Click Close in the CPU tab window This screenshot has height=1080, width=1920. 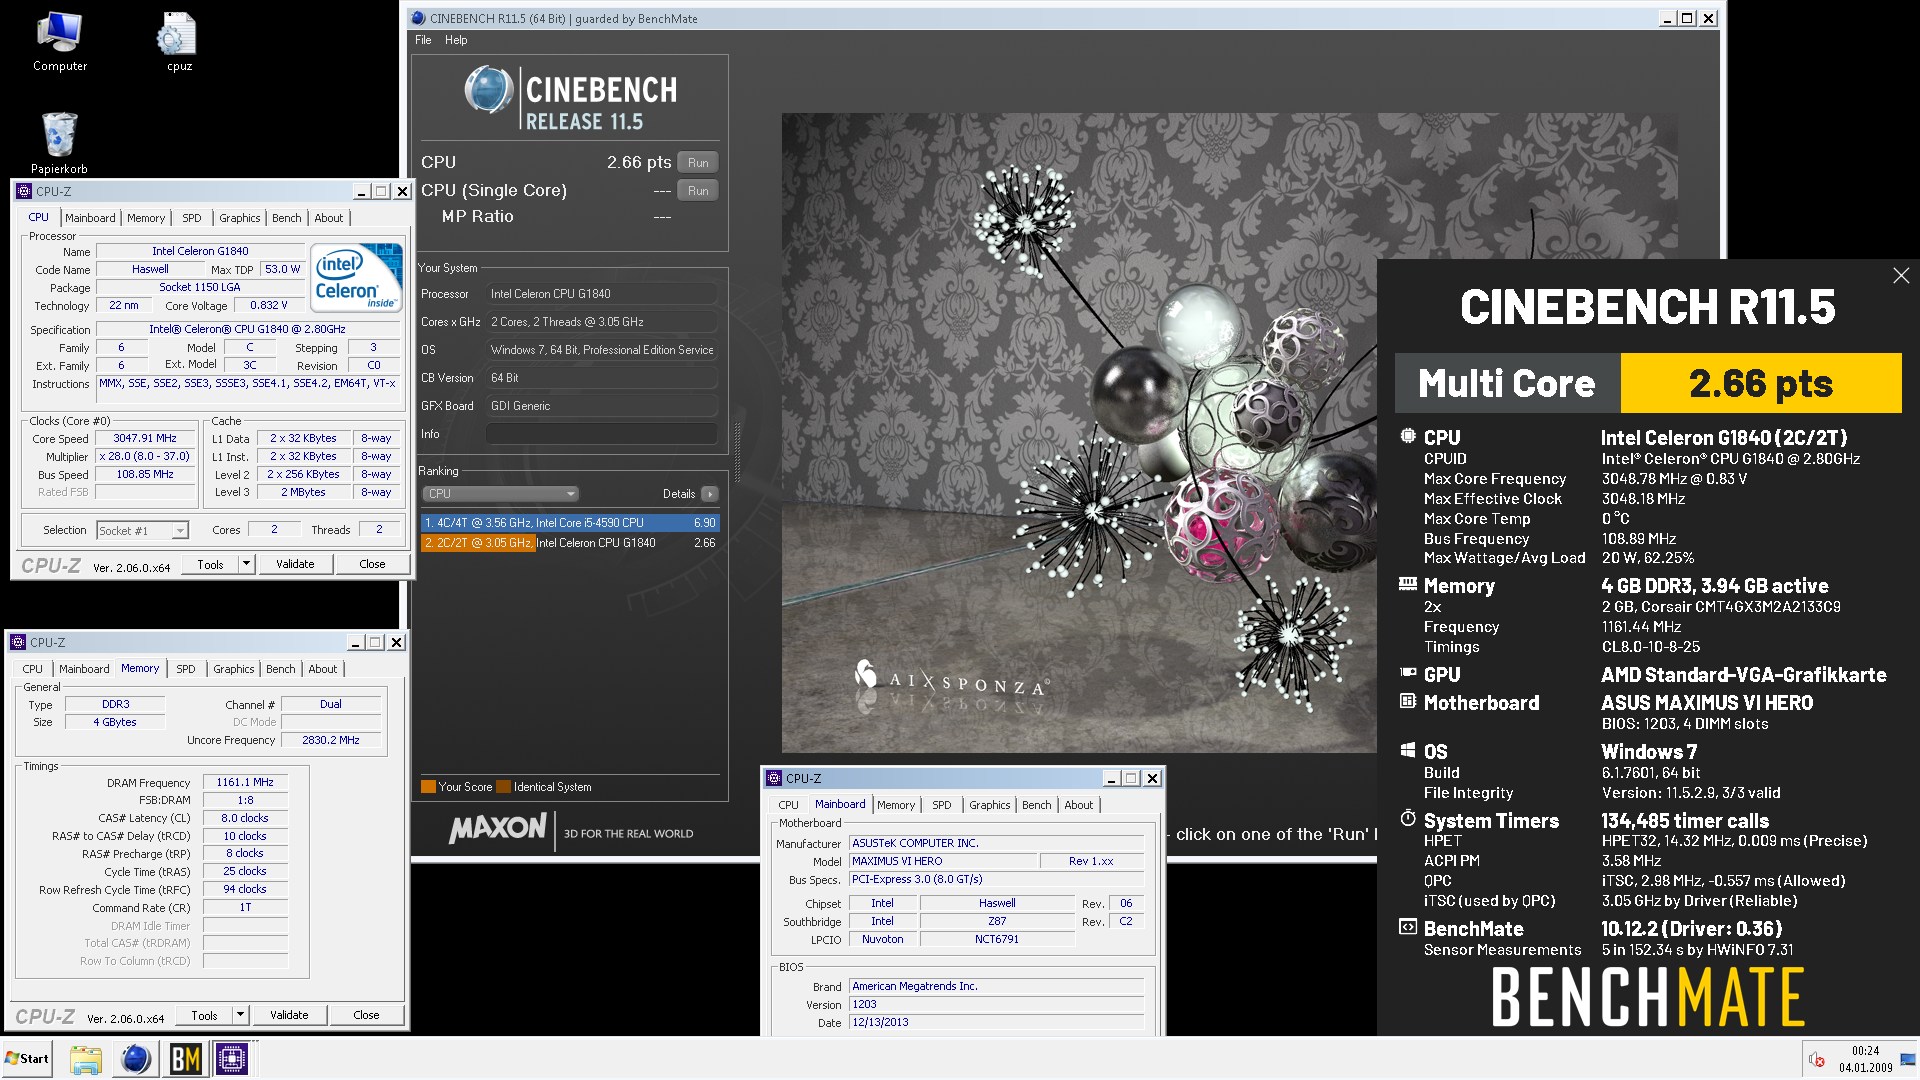pyautogui.click(x=372, y=564)
